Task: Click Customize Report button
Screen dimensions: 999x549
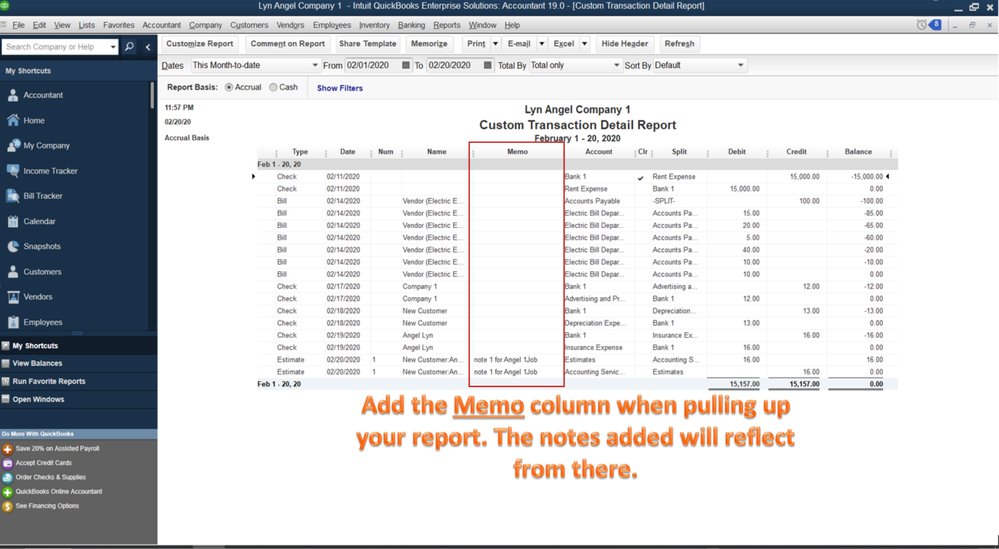Action: click(x=200, y=44)
